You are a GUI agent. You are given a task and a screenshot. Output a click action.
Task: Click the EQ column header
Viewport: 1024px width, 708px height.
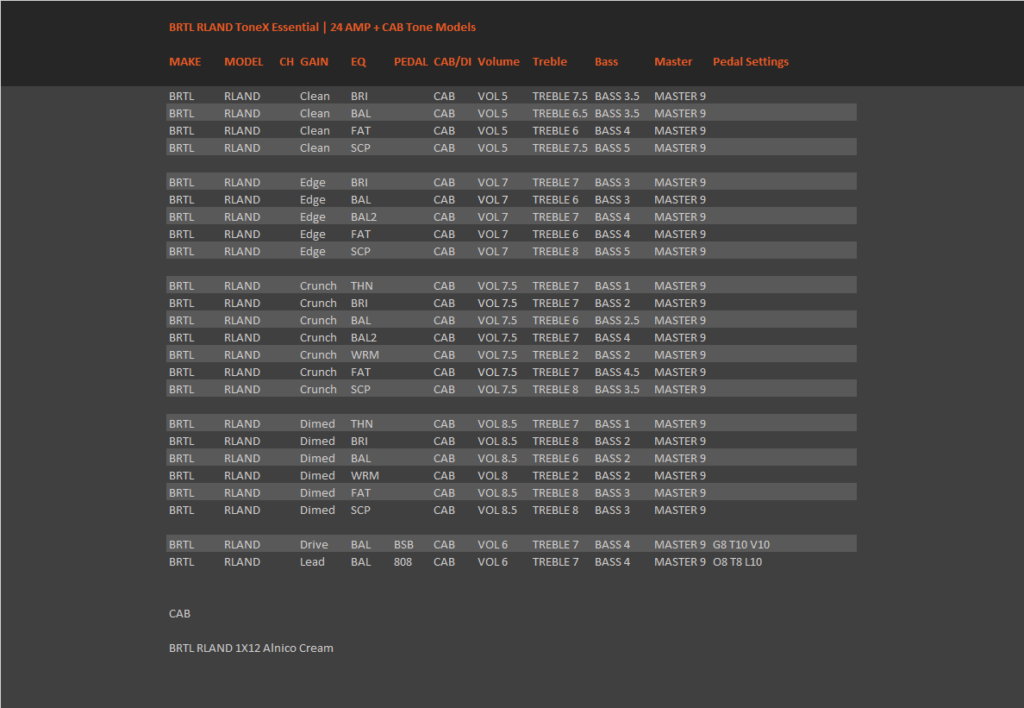tap(359, 61)
